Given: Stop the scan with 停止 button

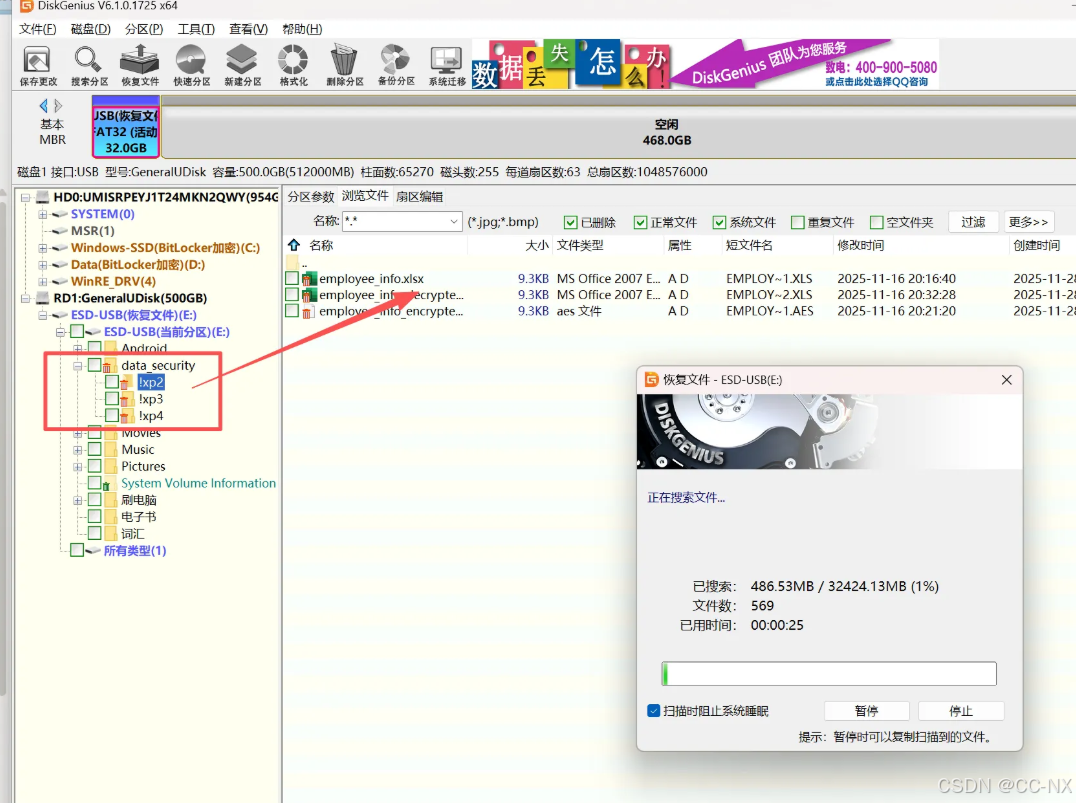Looking at the screenshot, I should click(961, 711).
